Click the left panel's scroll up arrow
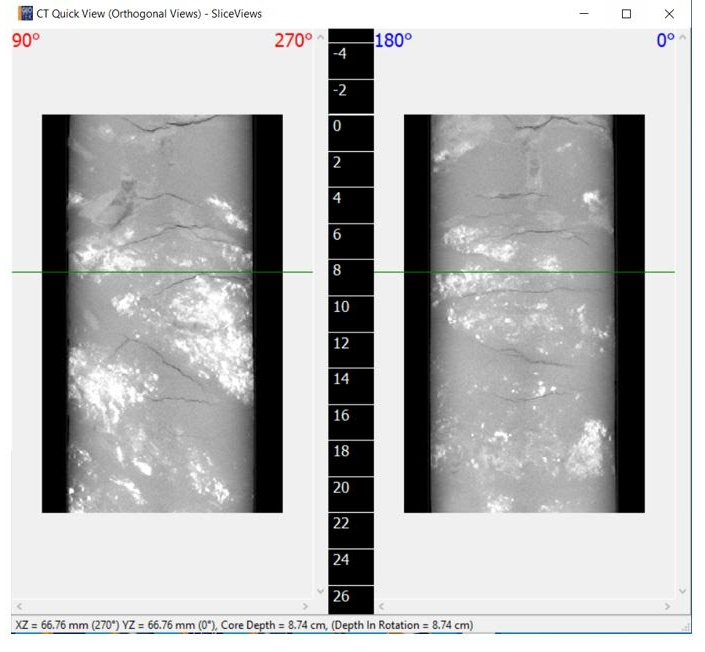705x652 pixels. point(321,37)
